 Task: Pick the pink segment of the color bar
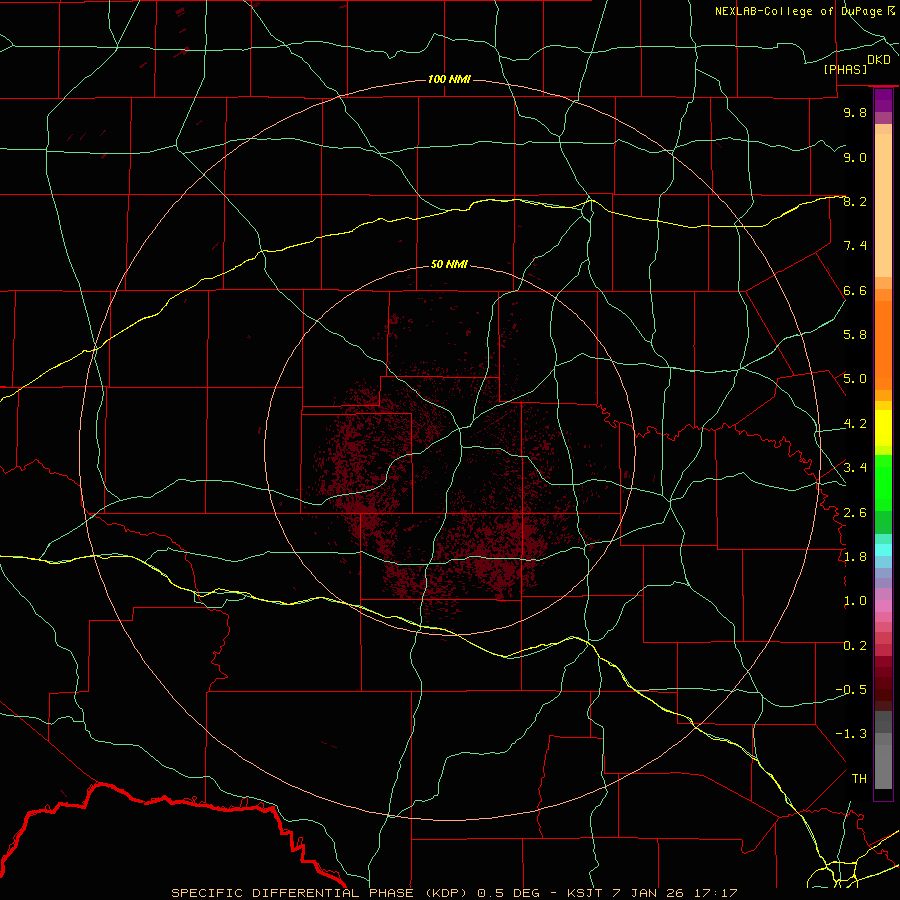pyautogui.click(x=883, y=606)
